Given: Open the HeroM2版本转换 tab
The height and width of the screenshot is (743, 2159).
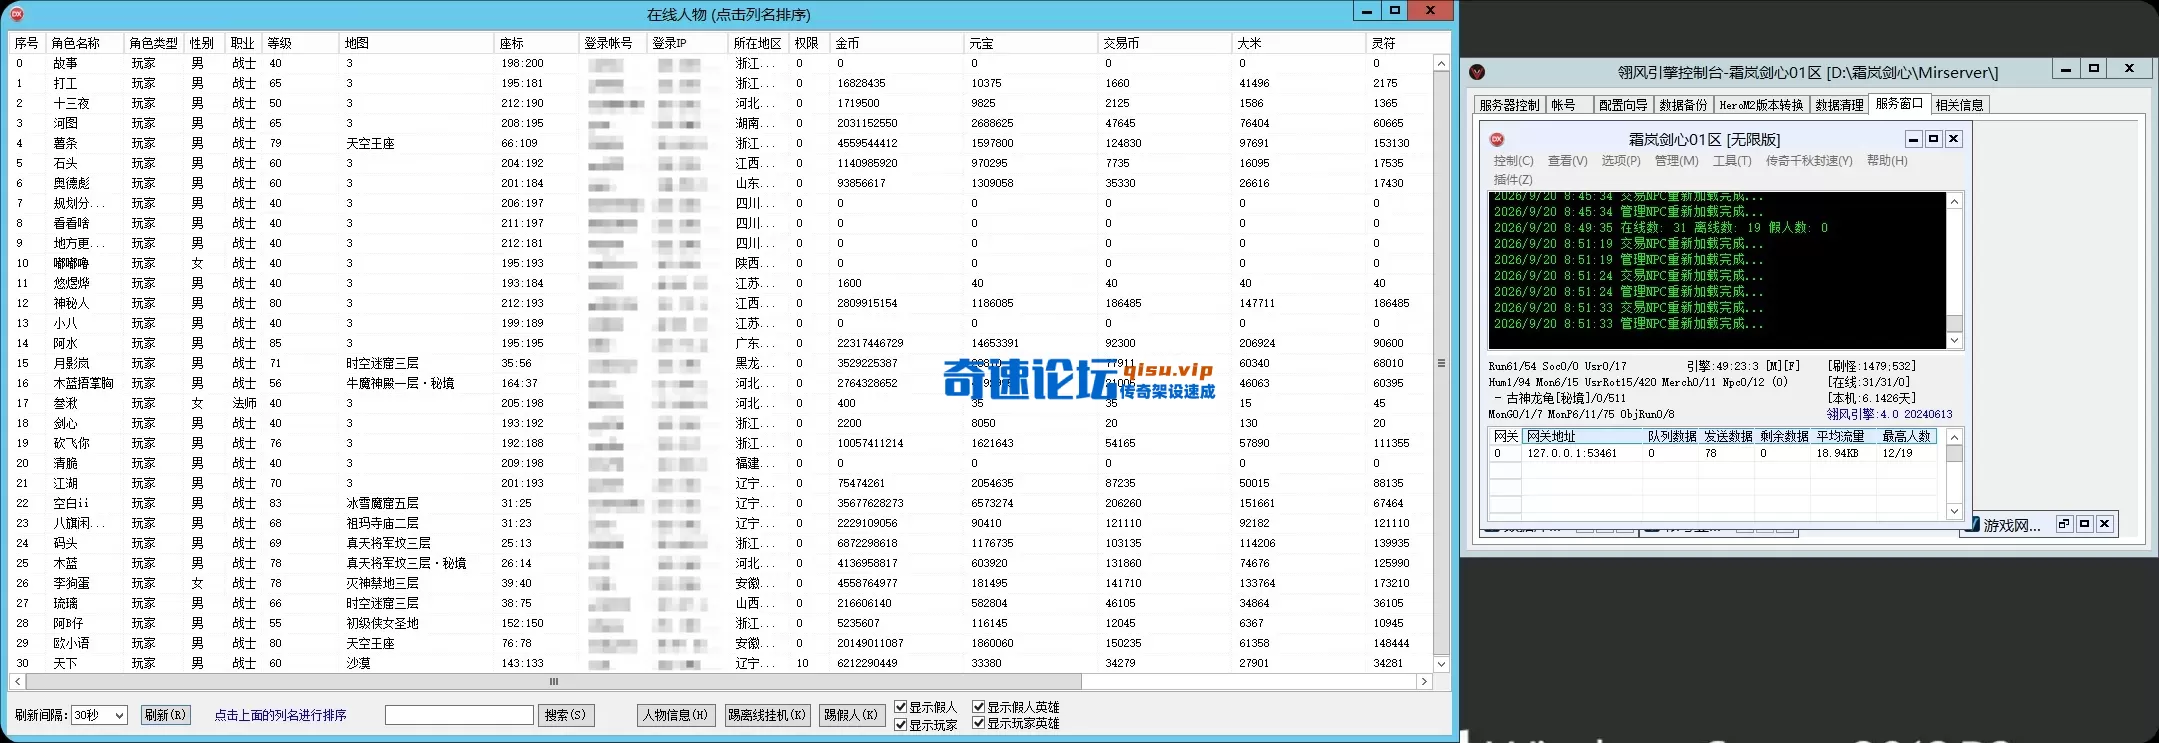Looking at the screenshot, I should pyautogui.click(x=1761, y=105).
